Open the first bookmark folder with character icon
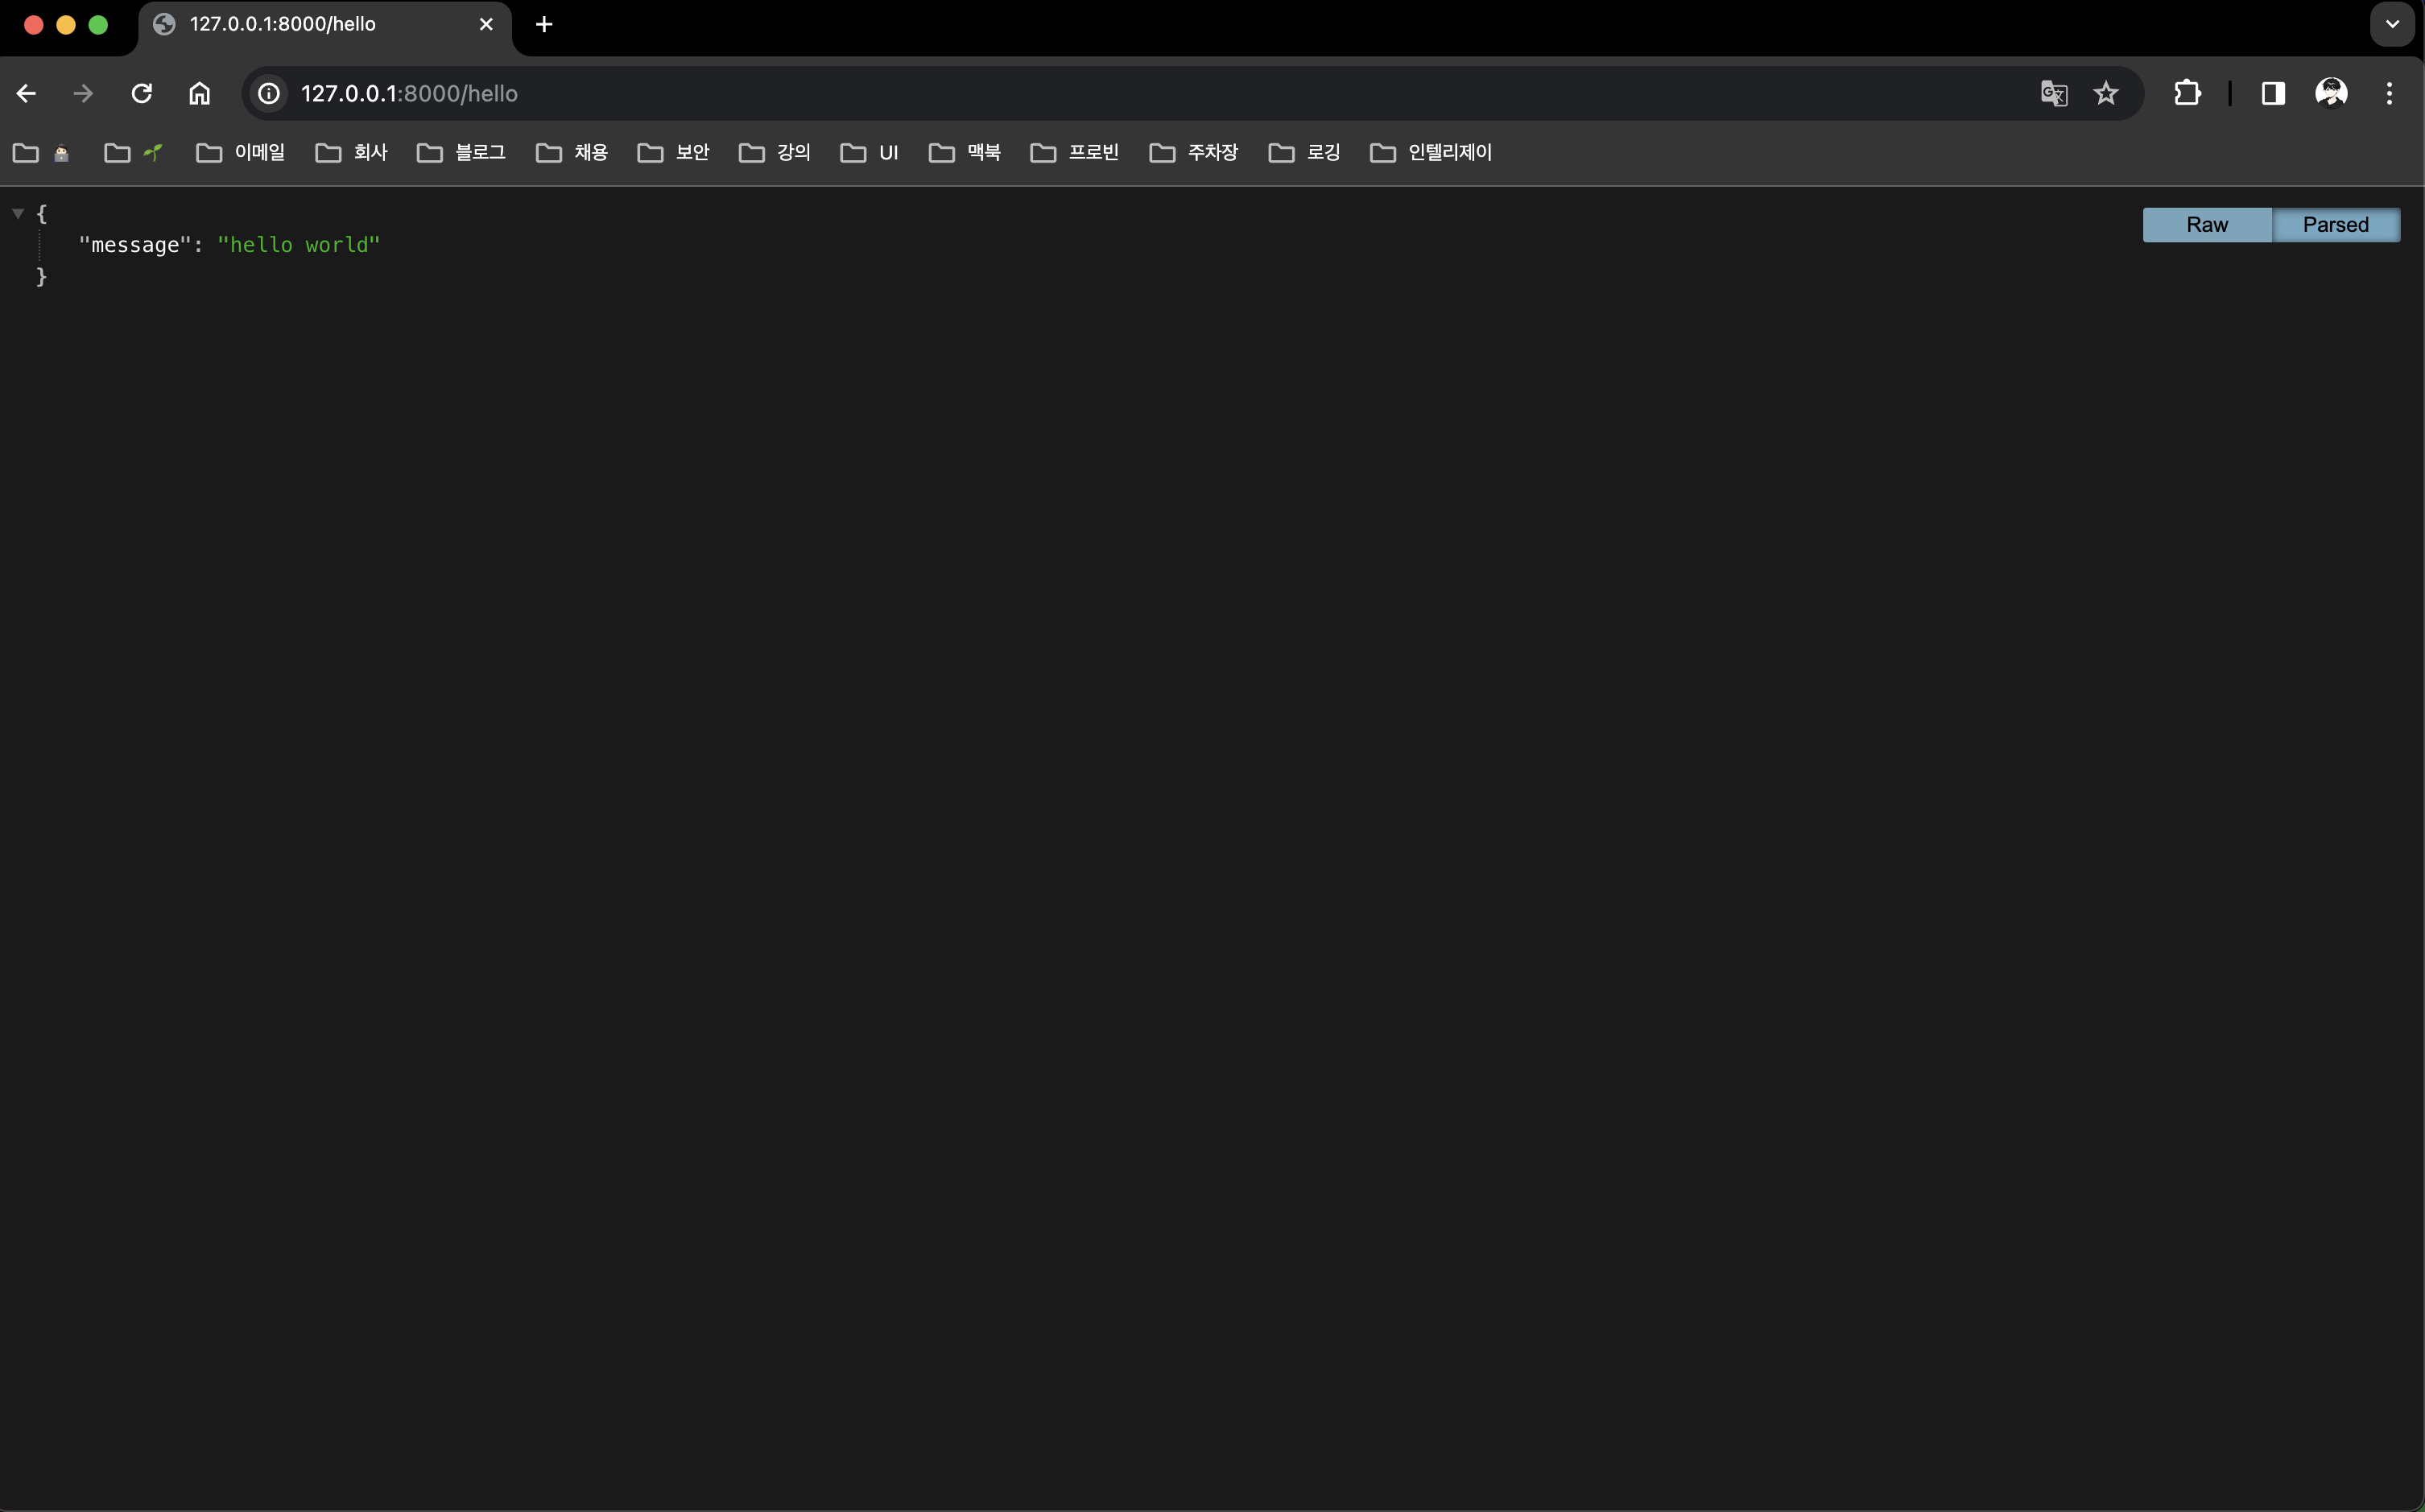 click(41, 153)
